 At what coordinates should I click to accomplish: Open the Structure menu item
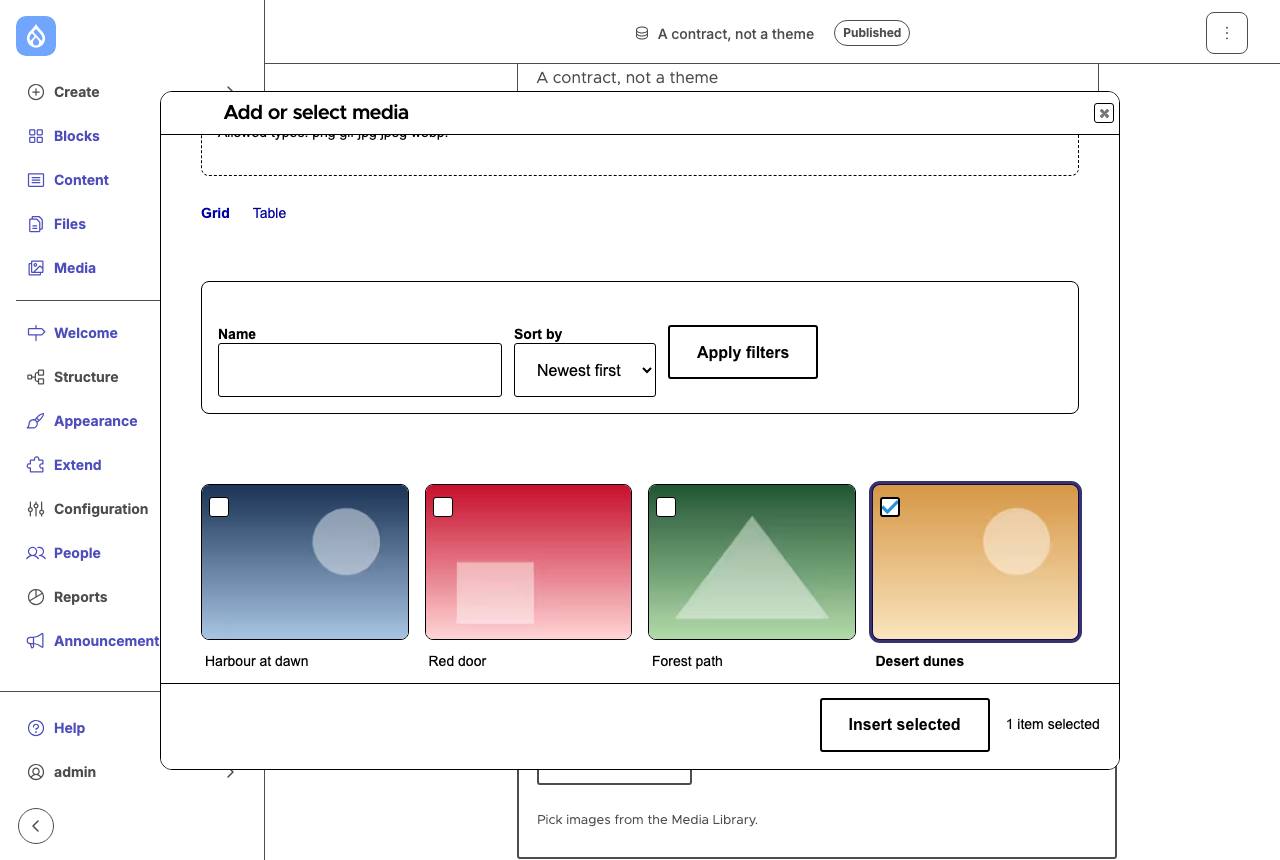(86, 377)
